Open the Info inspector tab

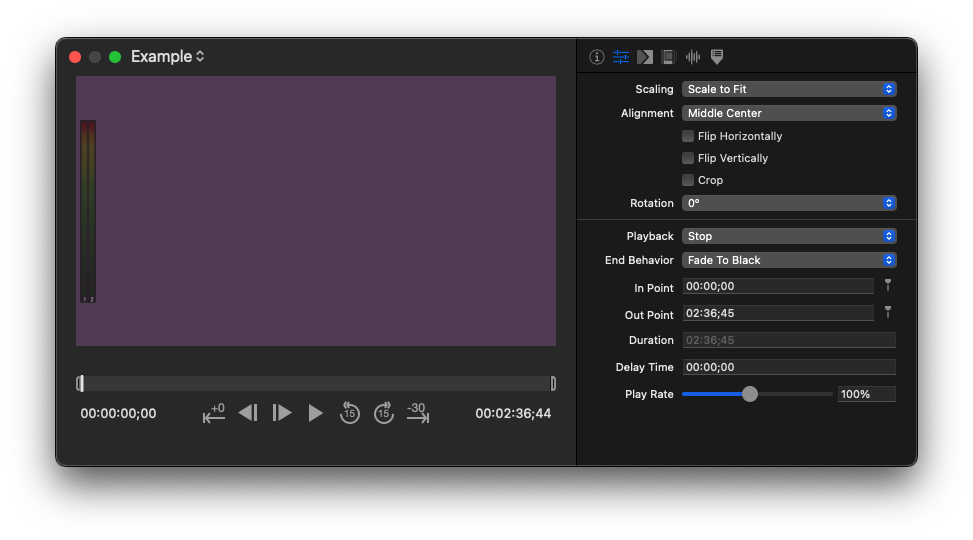596,57
